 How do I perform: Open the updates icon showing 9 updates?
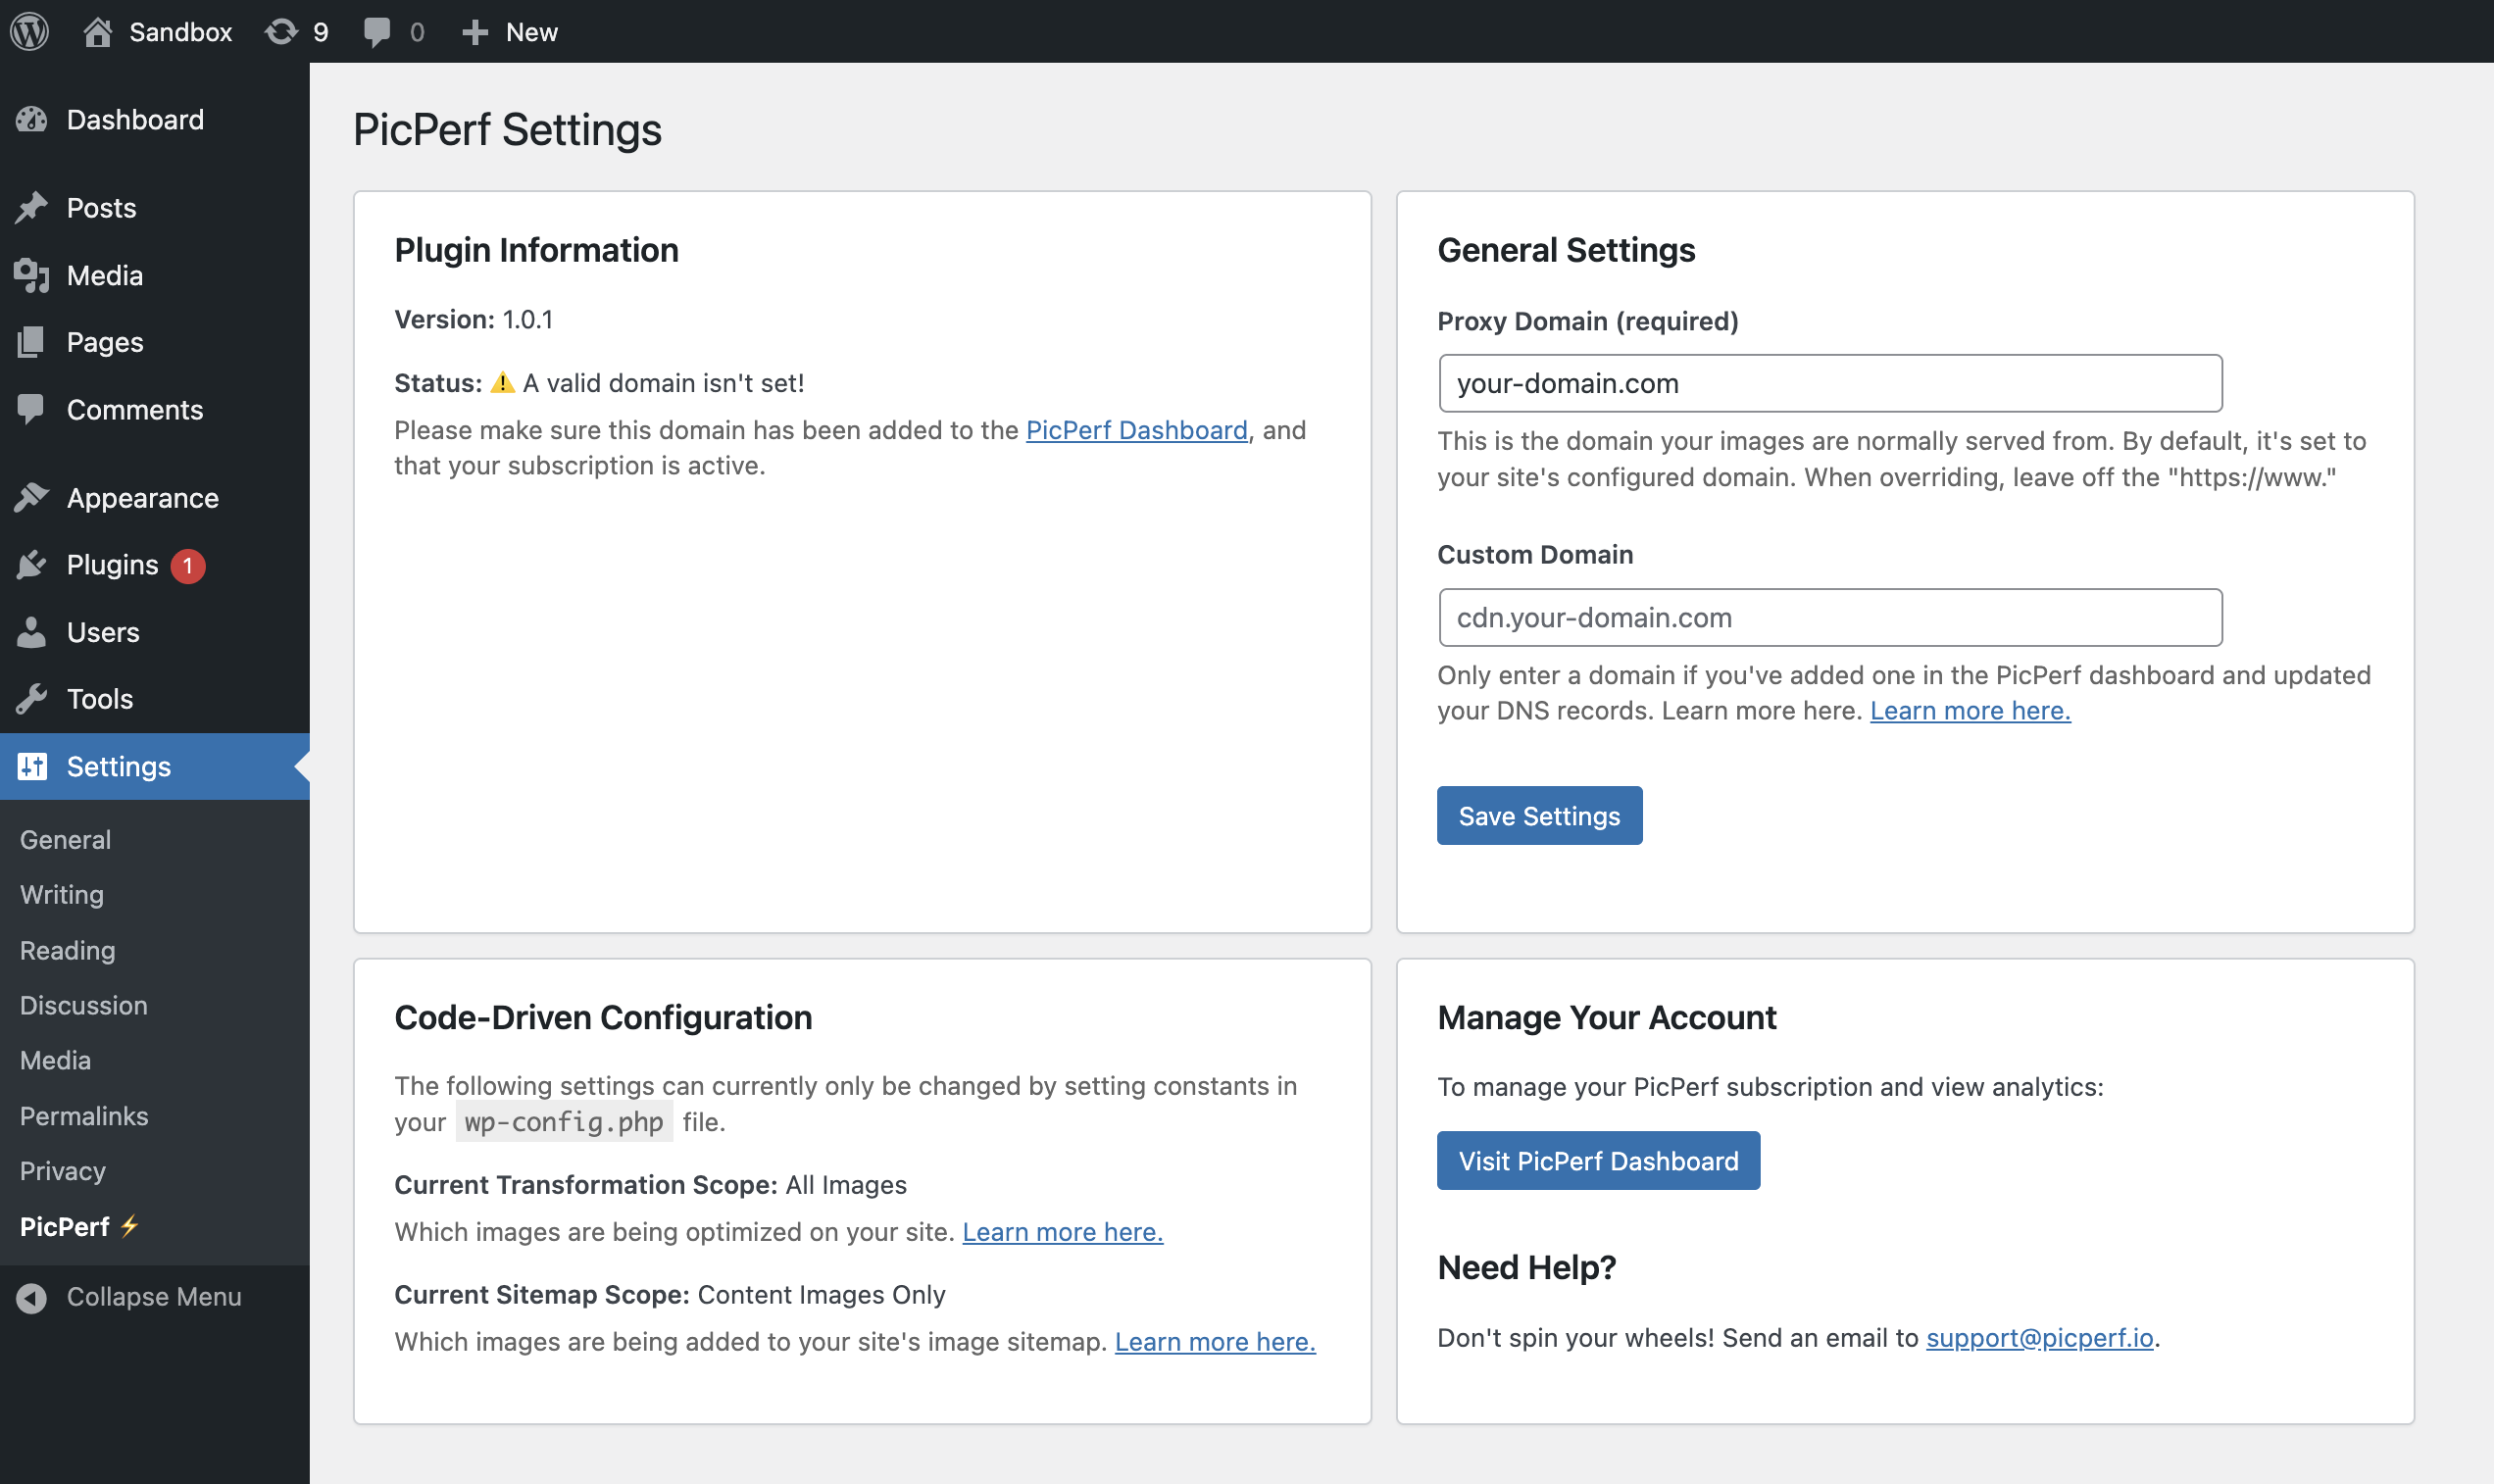coord(281,31)
